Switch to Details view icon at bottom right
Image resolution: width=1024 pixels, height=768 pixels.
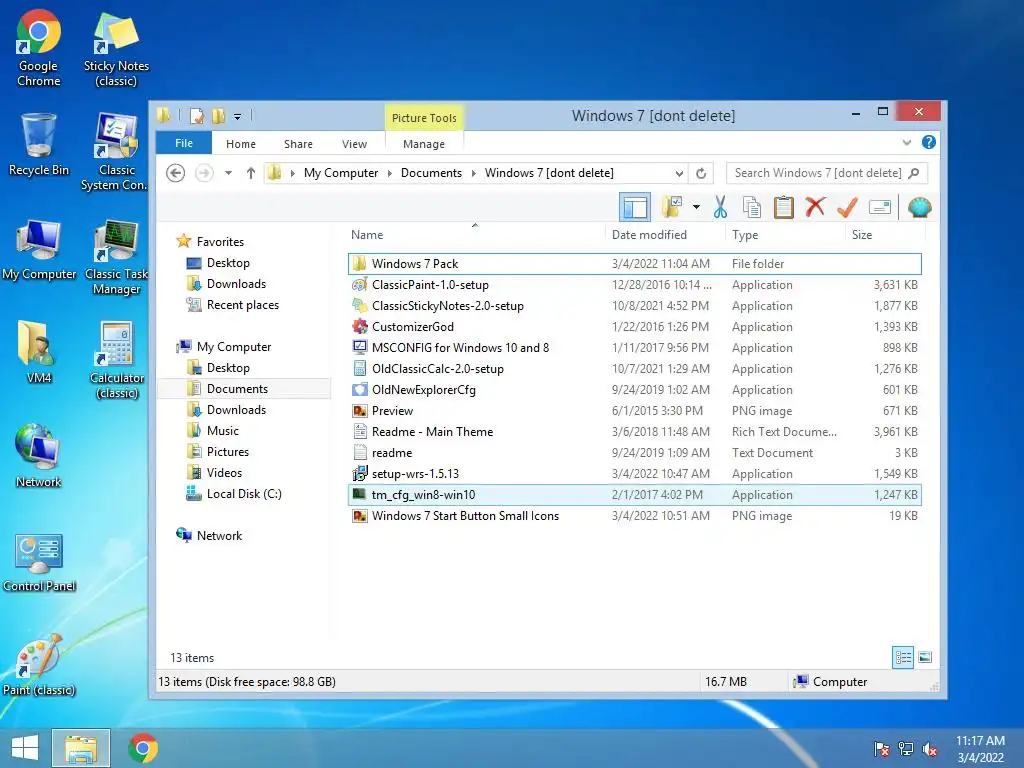pos(903,657)
